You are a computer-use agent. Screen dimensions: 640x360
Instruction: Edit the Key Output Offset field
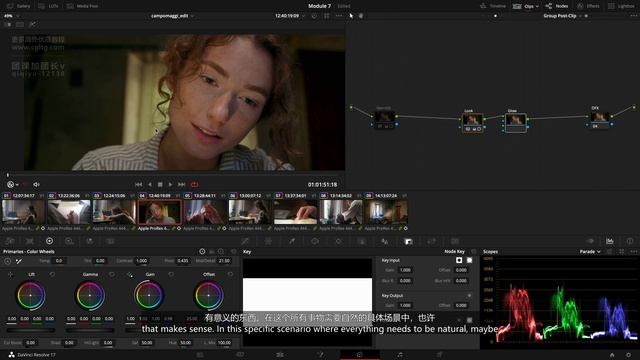pyautogui.click(x=461, y=305)
